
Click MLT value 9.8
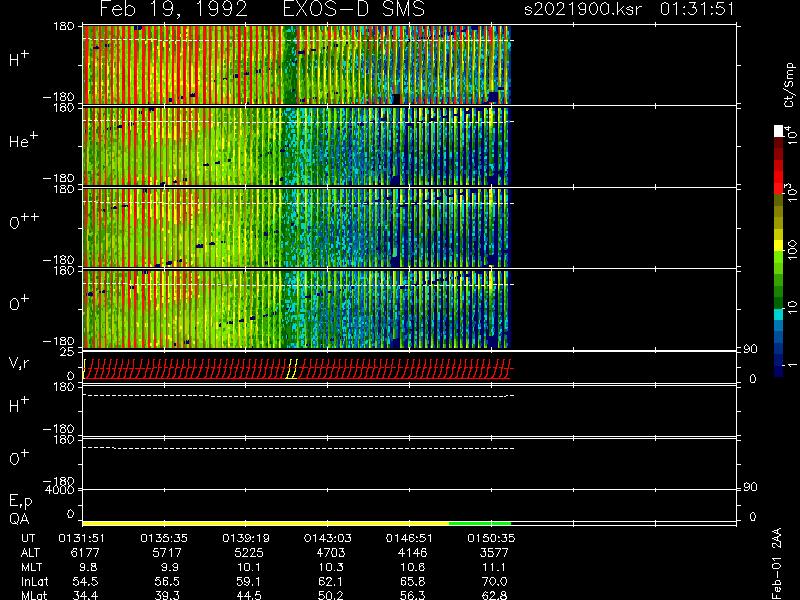click(x=88, y=567)
